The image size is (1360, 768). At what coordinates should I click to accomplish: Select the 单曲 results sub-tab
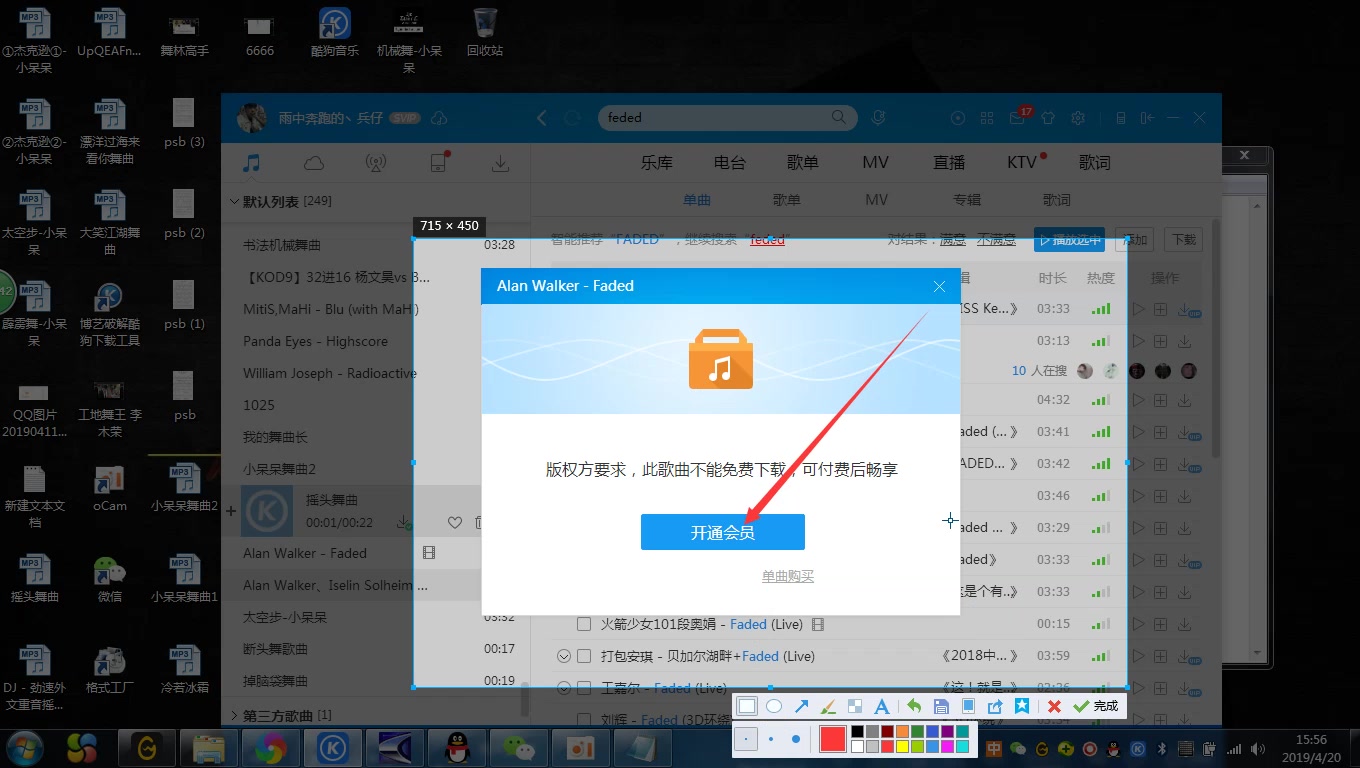[x=697, y=200]
